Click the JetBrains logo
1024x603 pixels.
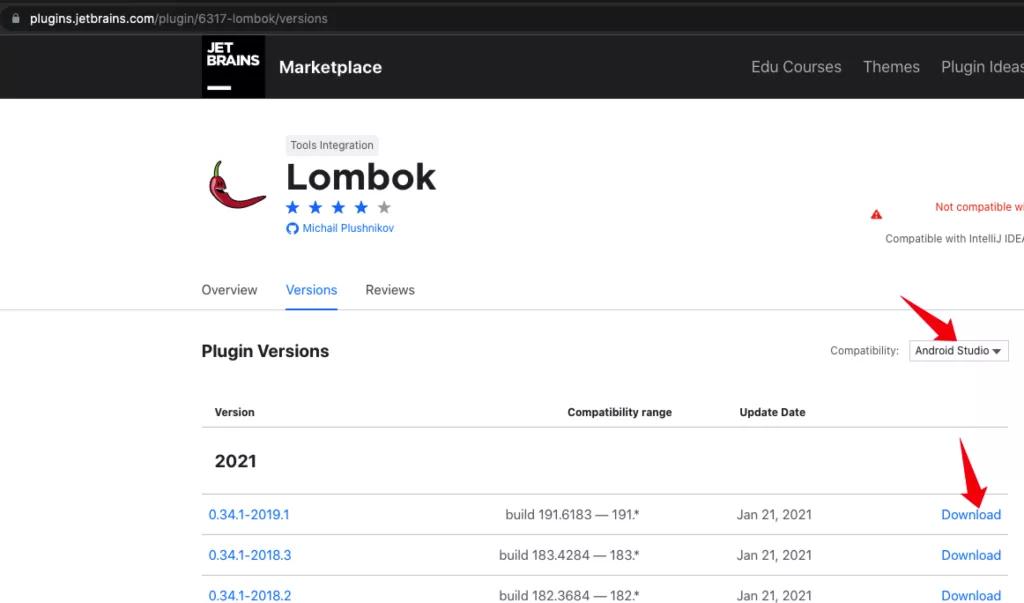pyautogui.click(x=233, y=67)
